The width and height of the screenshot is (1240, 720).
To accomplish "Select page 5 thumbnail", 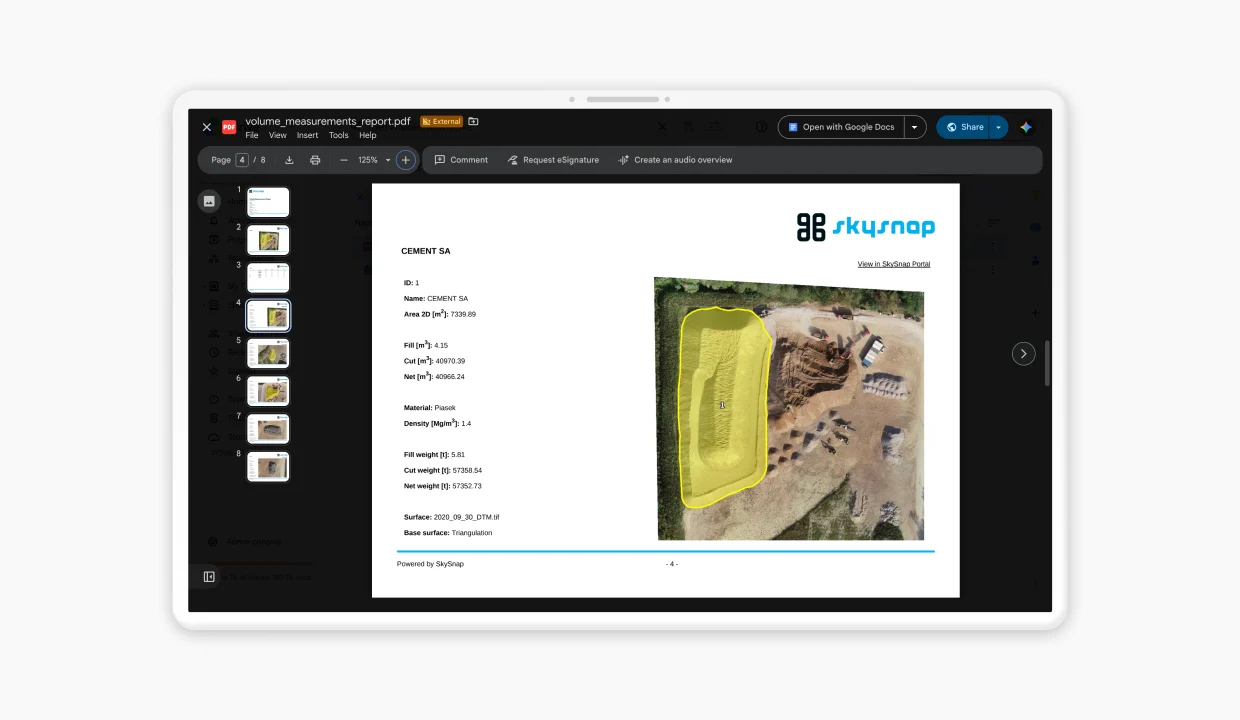I will pos(268,353).
